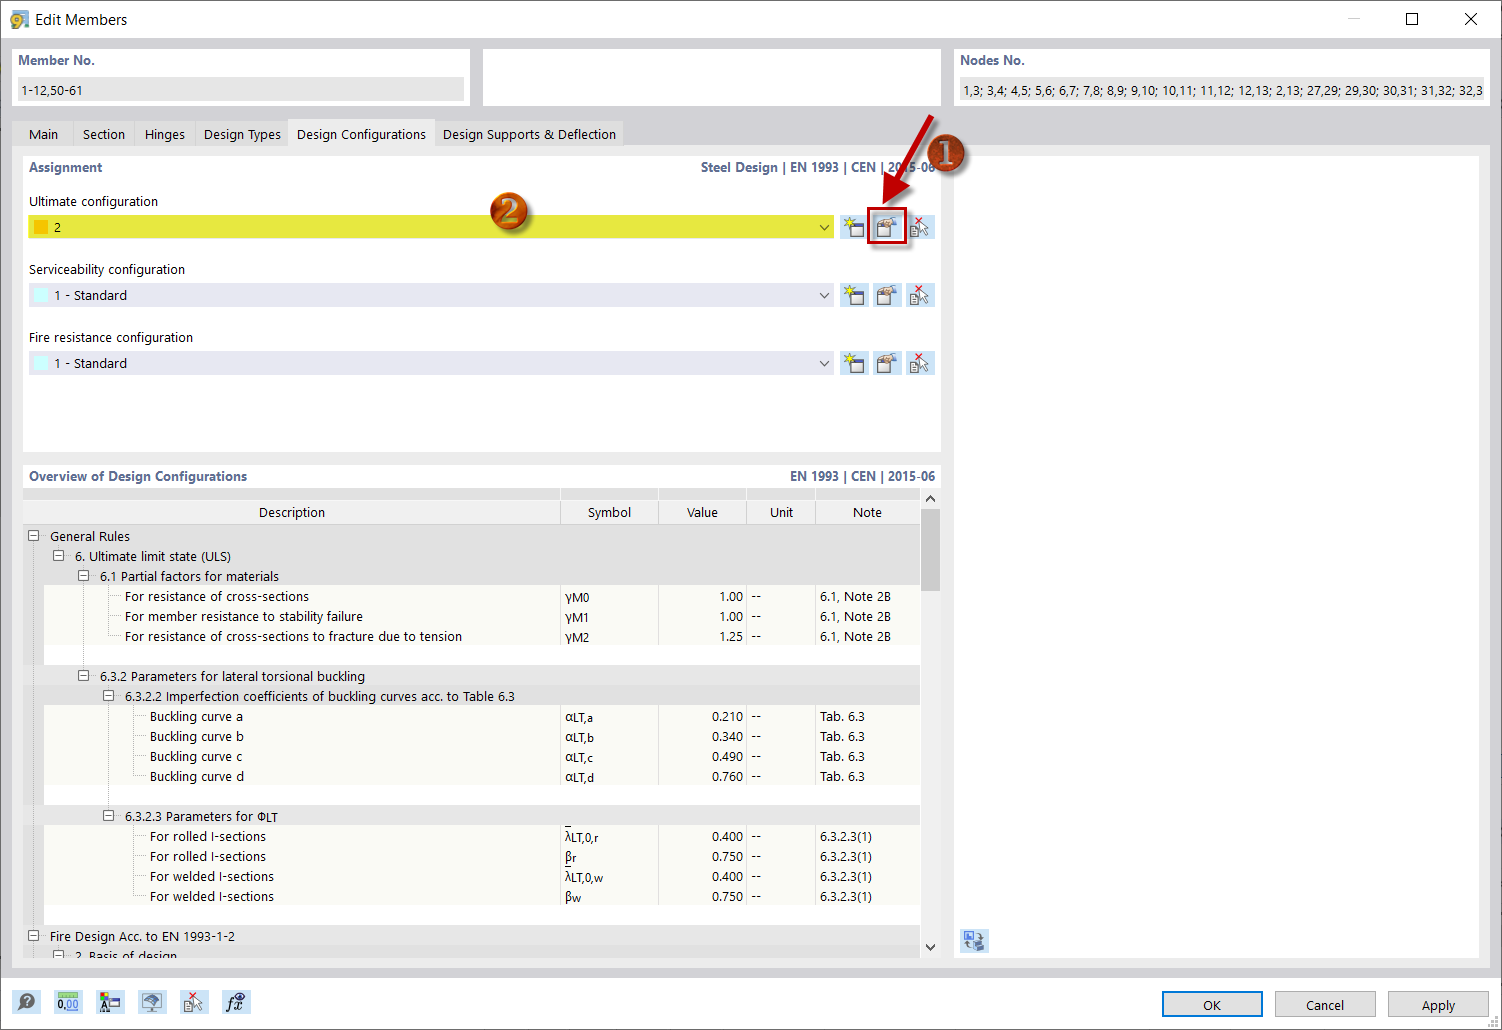1502x1030 pixels.
Task: Click the display properties monitor icon
Action: click(x=152, y=1001)
